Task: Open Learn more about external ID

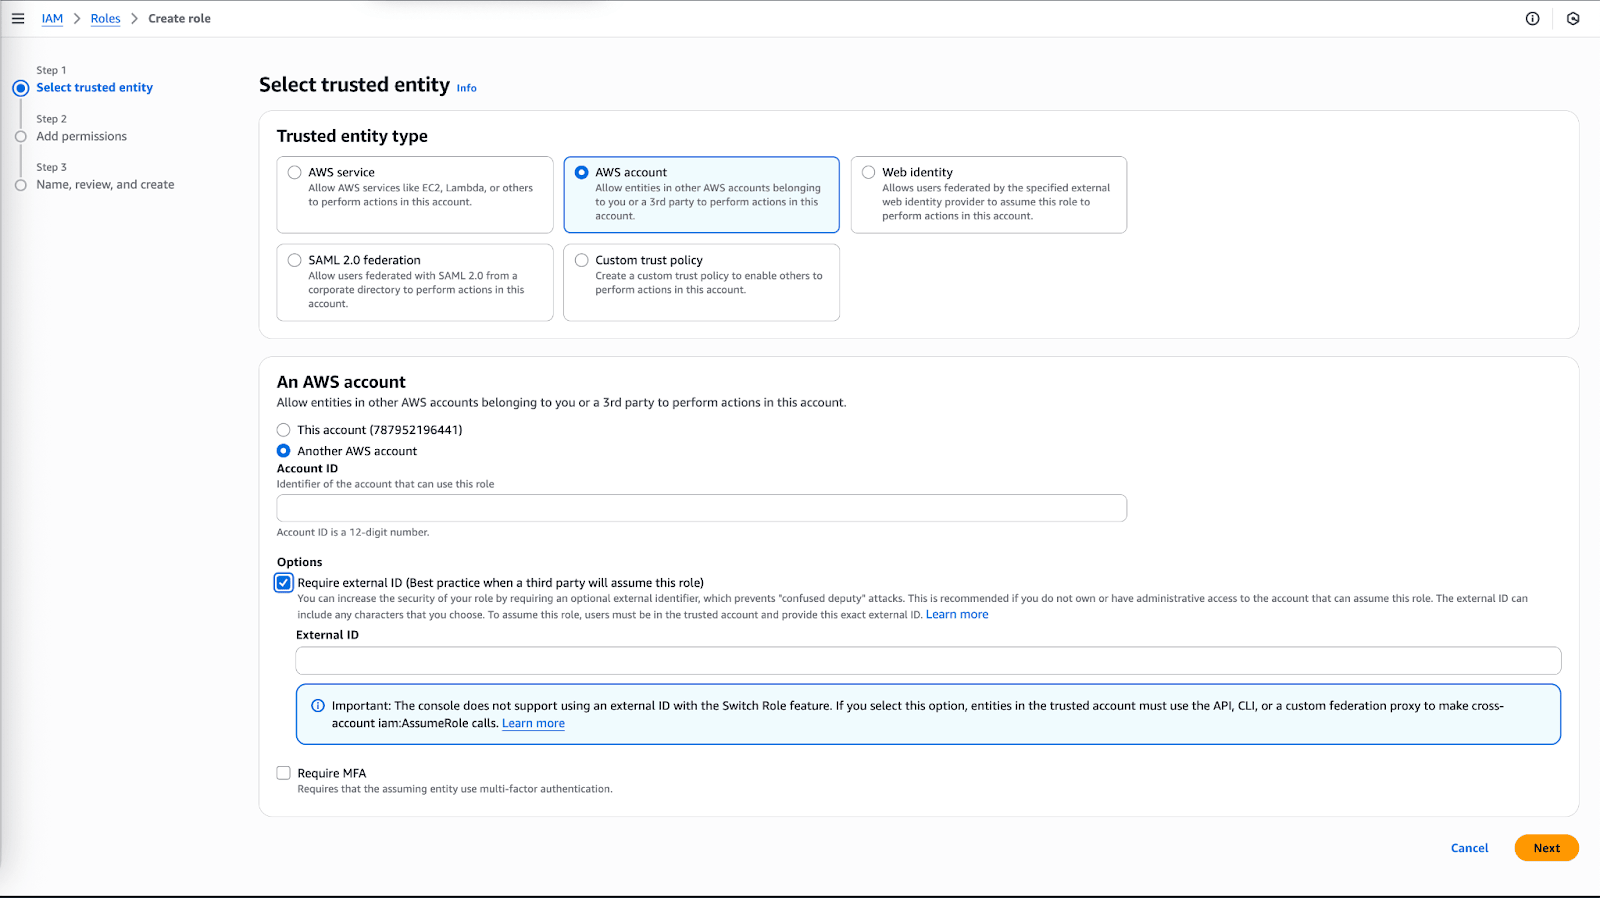Action: [x=956, y=614]
